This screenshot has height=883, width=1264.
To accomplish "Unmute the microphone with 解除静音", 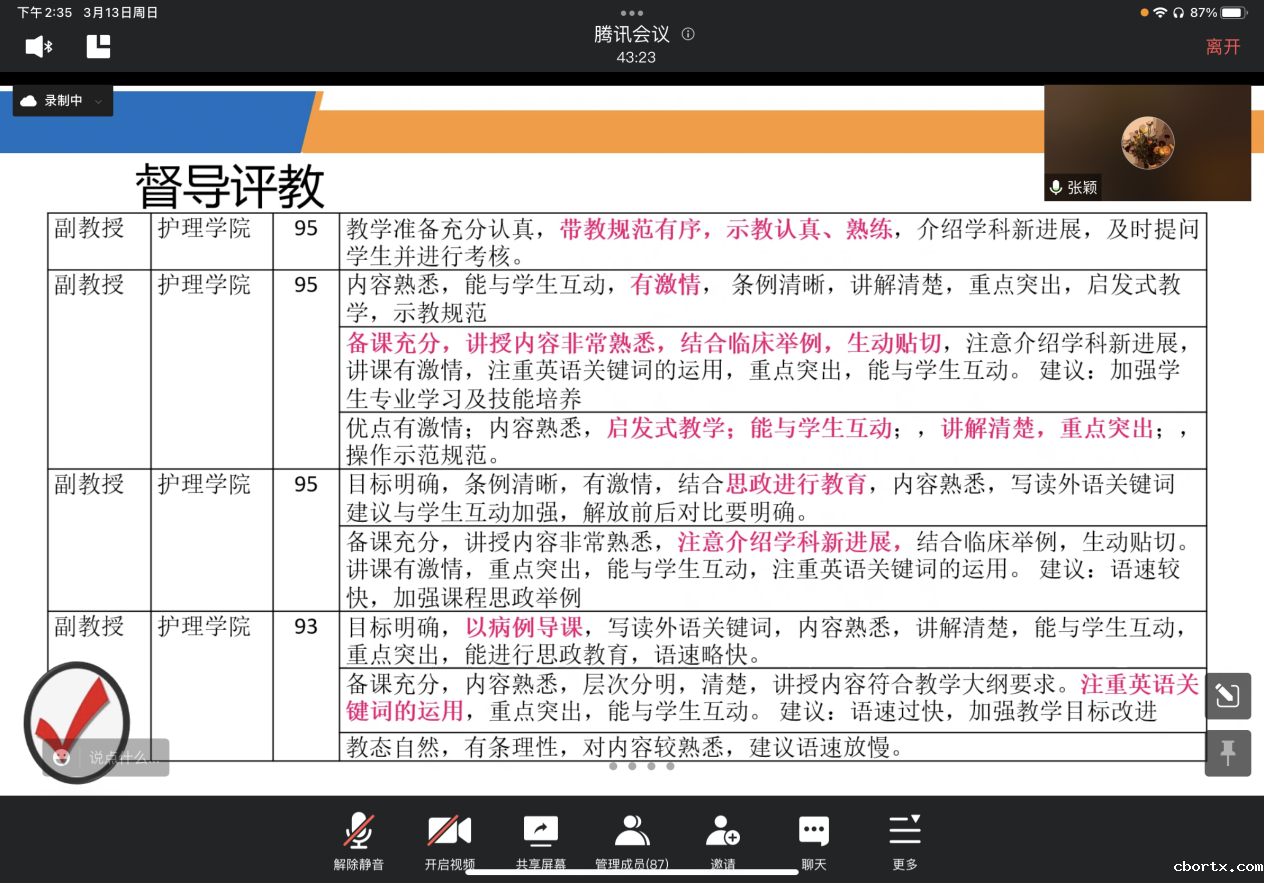I will pos(359,838).
